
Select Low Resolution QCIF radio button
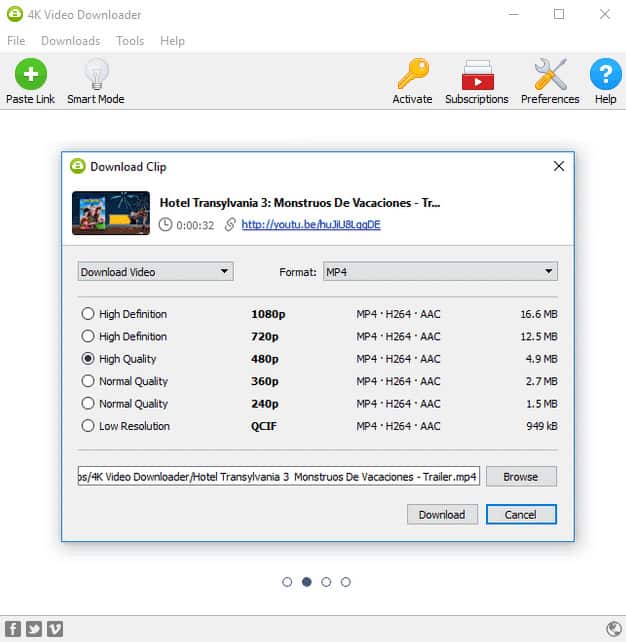coord(88,426)
